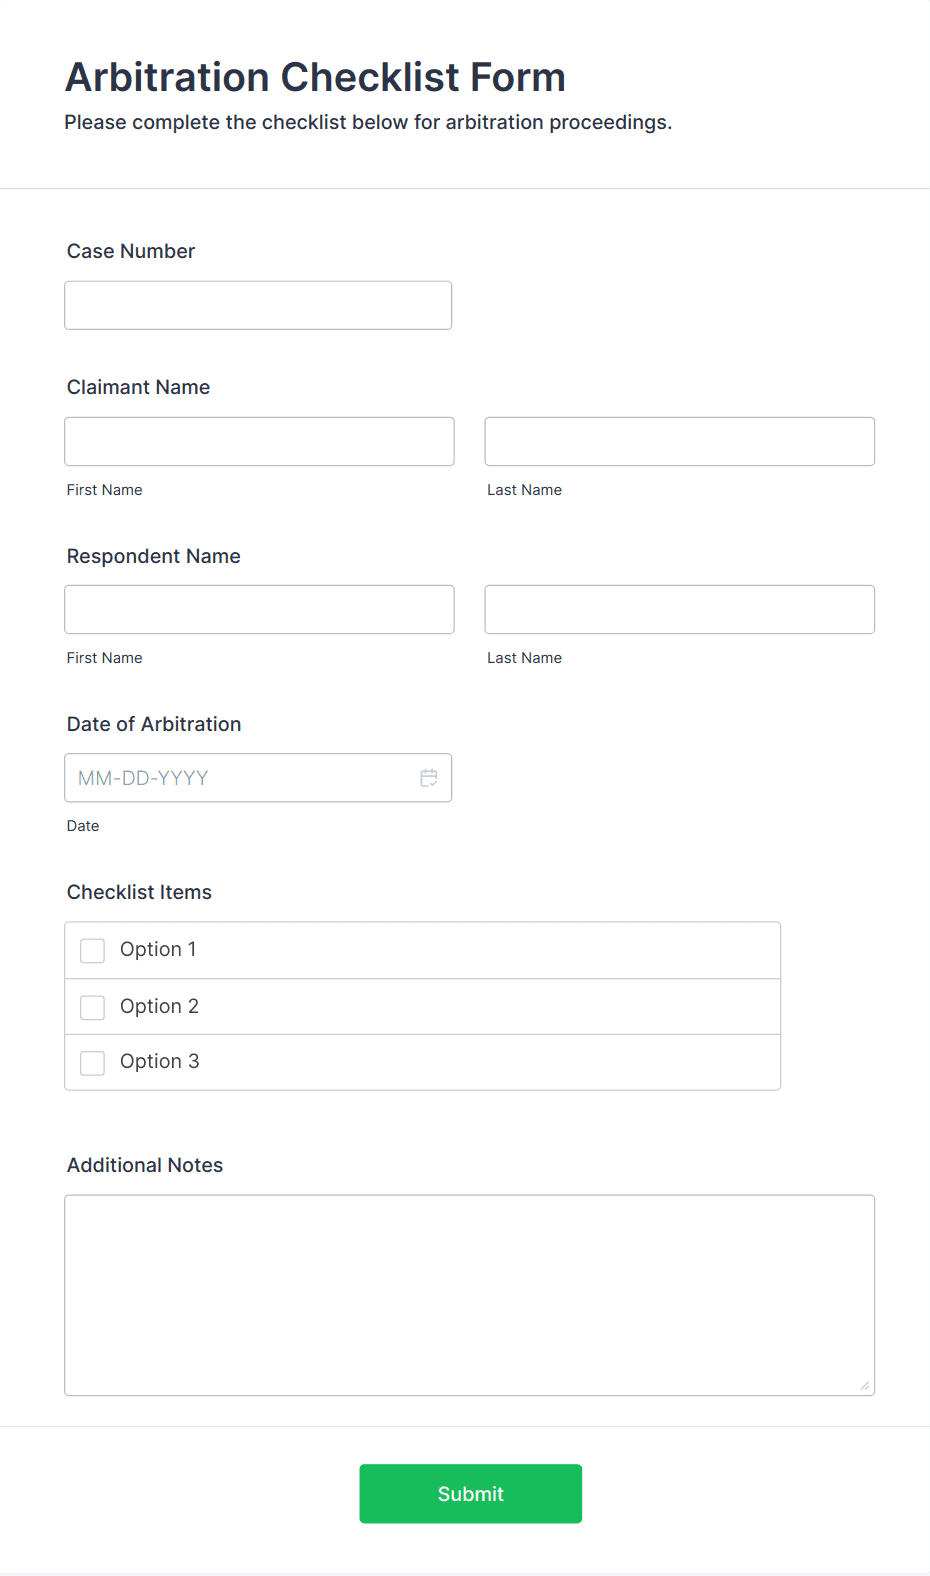Click the textarea resize handle

(x=863, y=1385)
